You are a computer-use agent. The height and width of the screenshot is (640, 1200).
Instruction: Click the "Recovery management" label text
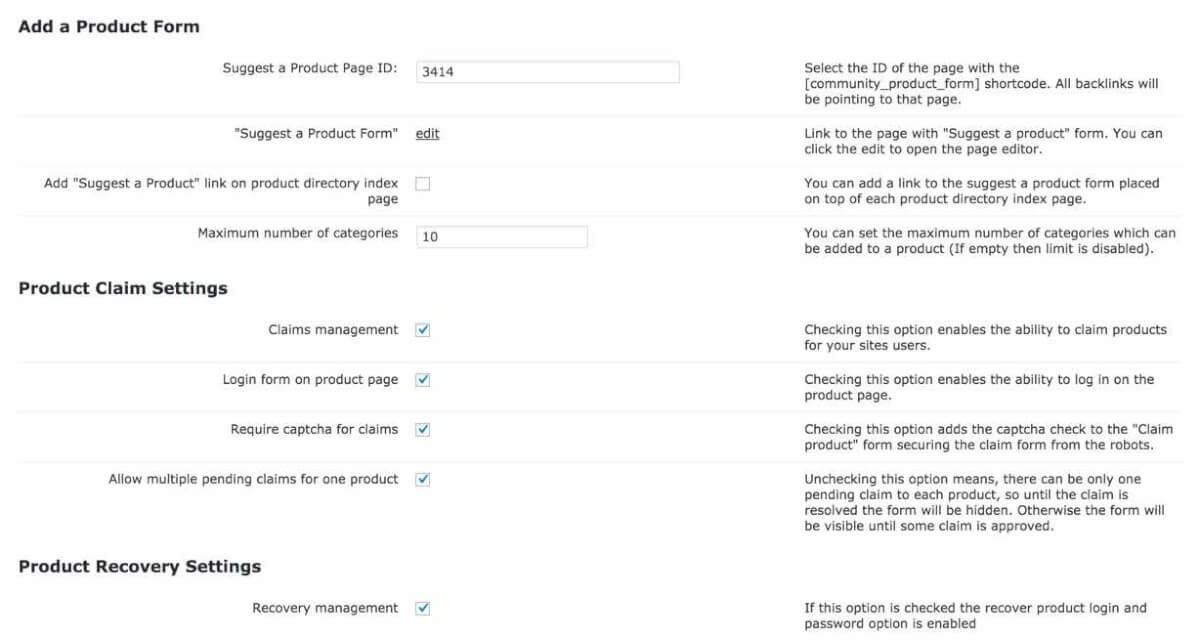pos(325,608)
